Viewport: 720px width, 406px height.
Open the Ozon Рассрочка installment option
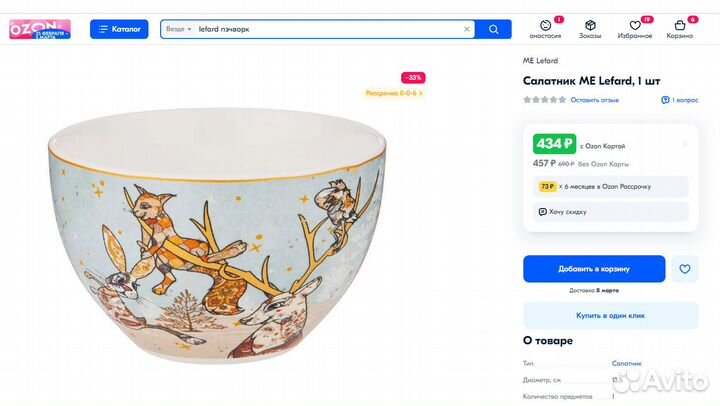click(x=606, y=186)
